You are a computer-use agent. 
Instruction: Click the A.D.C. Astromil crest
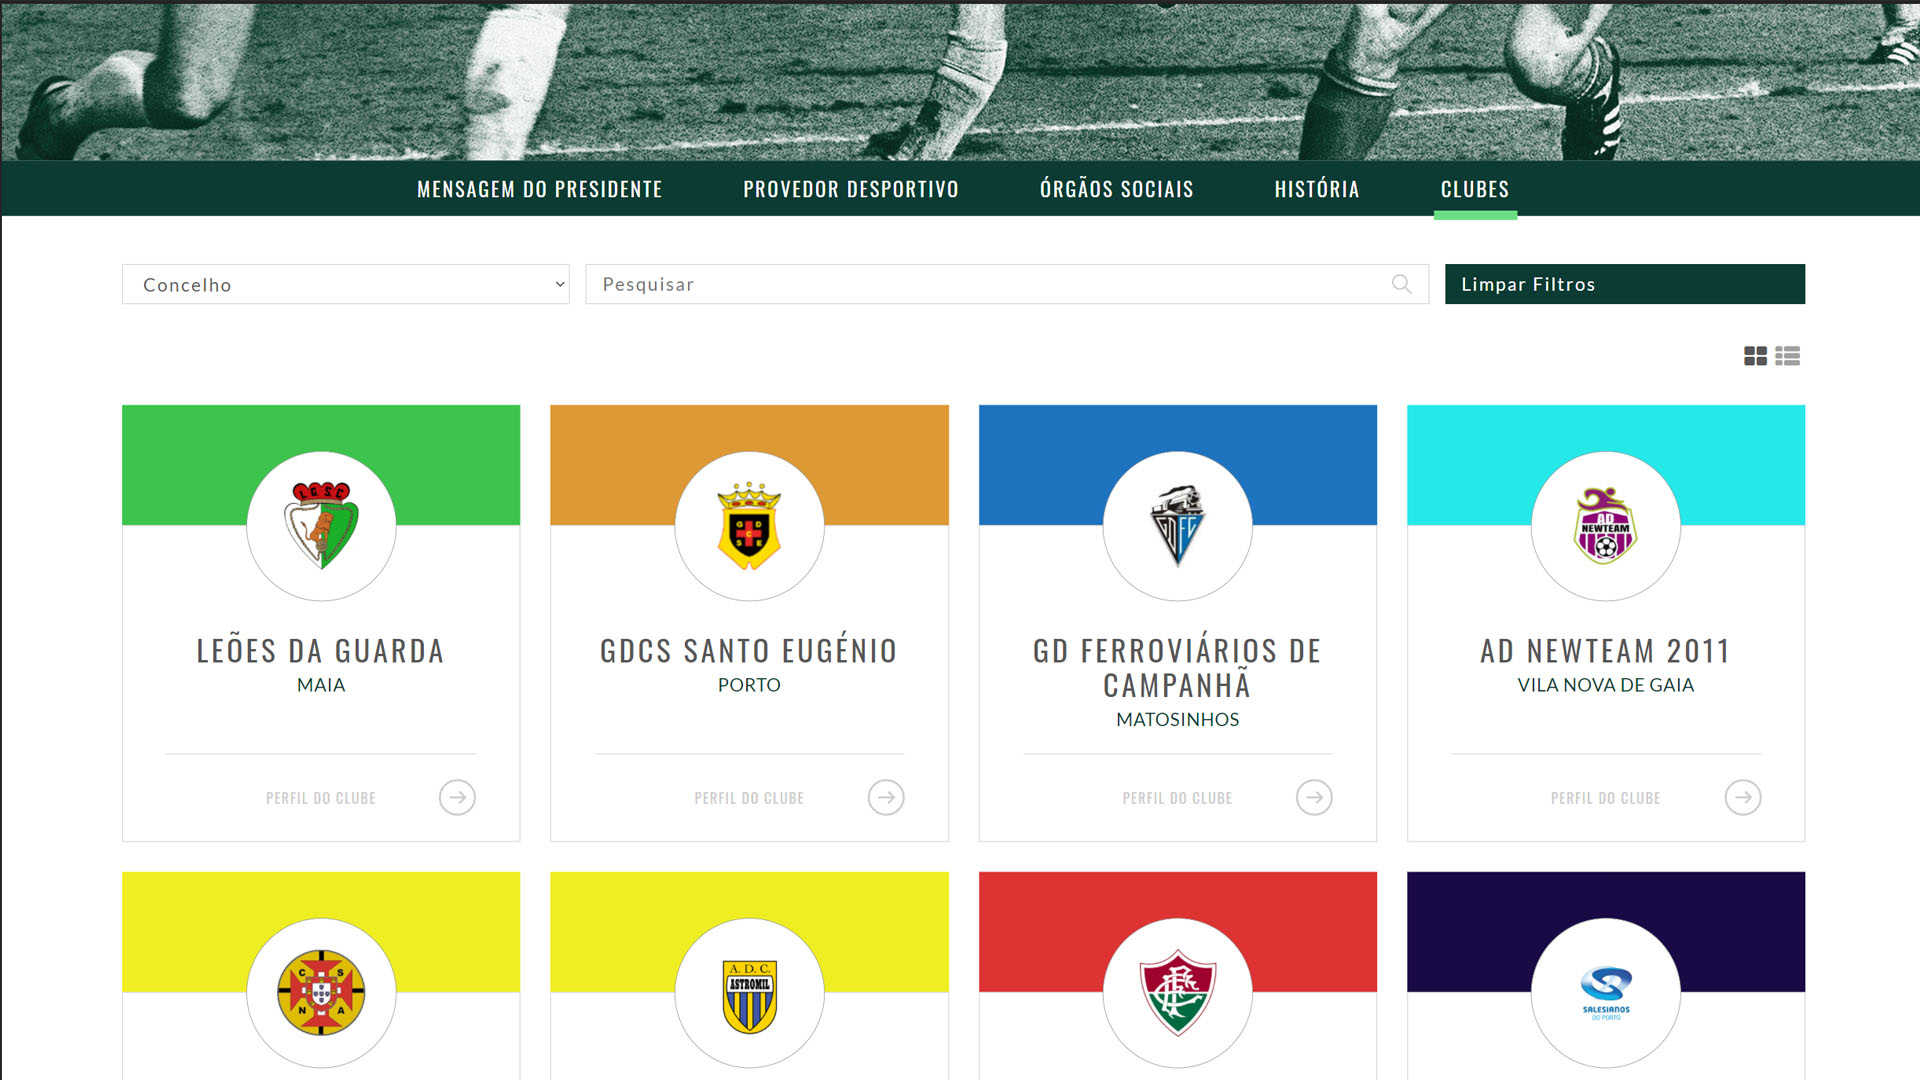tap(749, 996)
